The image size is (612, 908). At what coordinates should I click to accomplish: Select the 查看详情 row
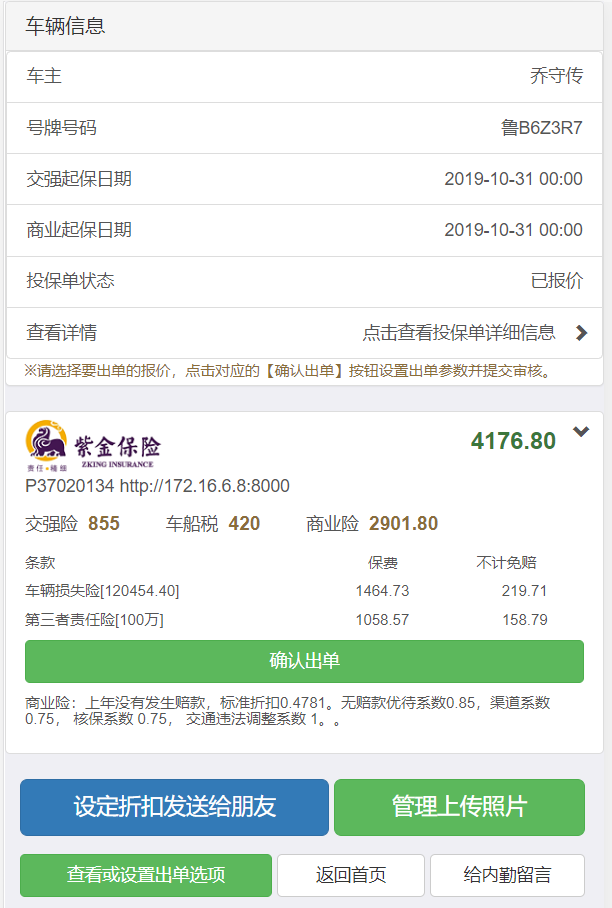pos(305,333)
